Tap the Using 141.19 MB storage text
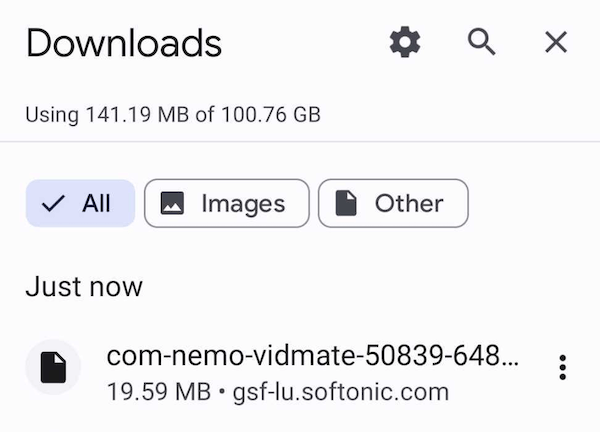This screenshot has height=432, width=600. pos(108,114)
